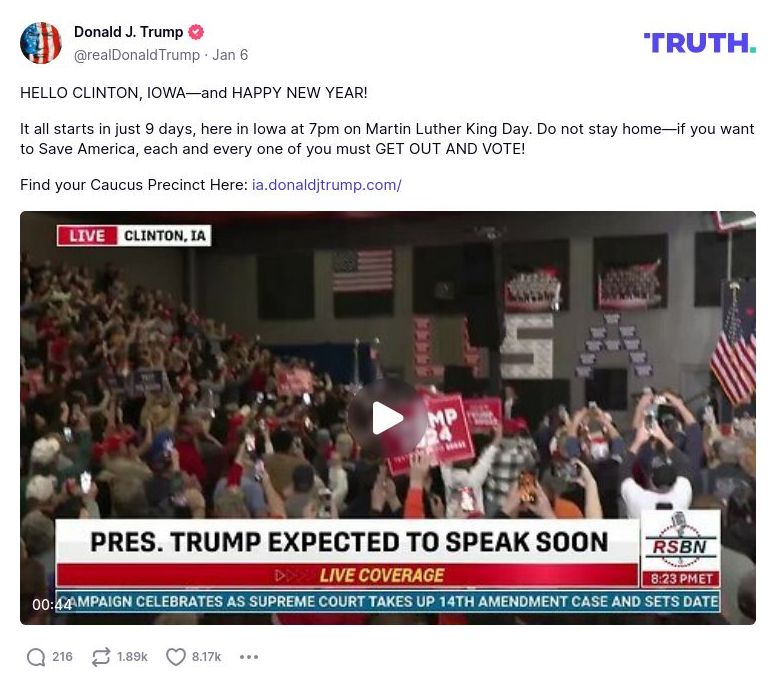Click the Jan 6 post date
Viewport: 777px width, 687px height.
(230, 55)
